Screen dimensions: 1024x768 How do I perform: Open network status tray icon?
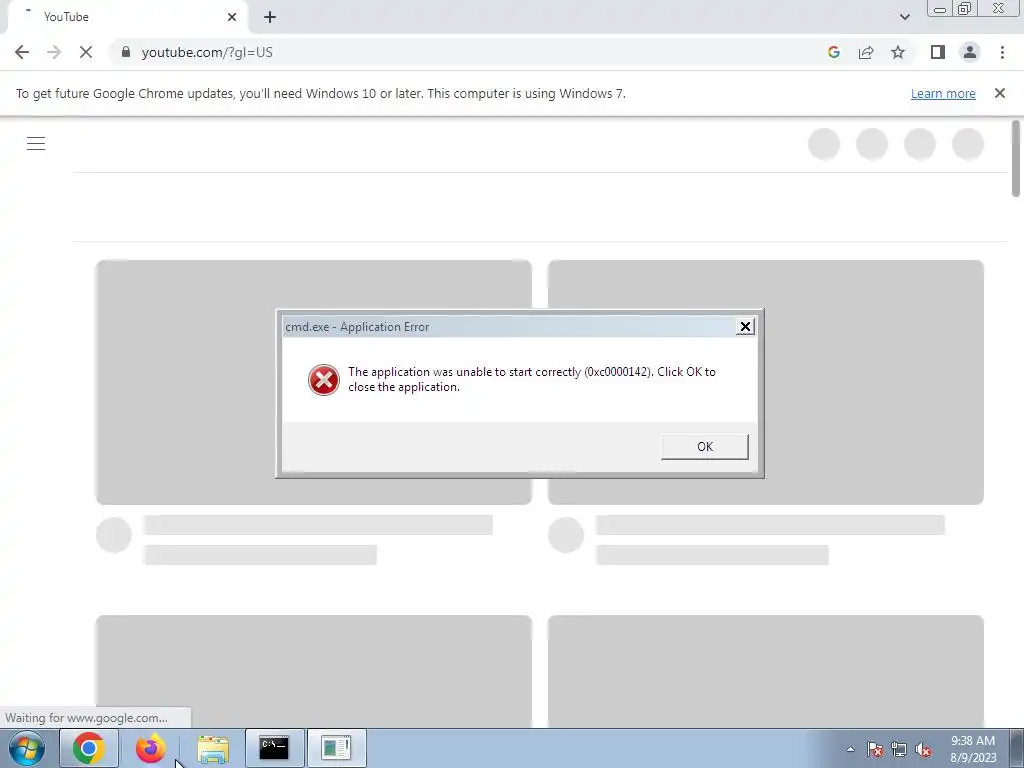pos(899,749)
